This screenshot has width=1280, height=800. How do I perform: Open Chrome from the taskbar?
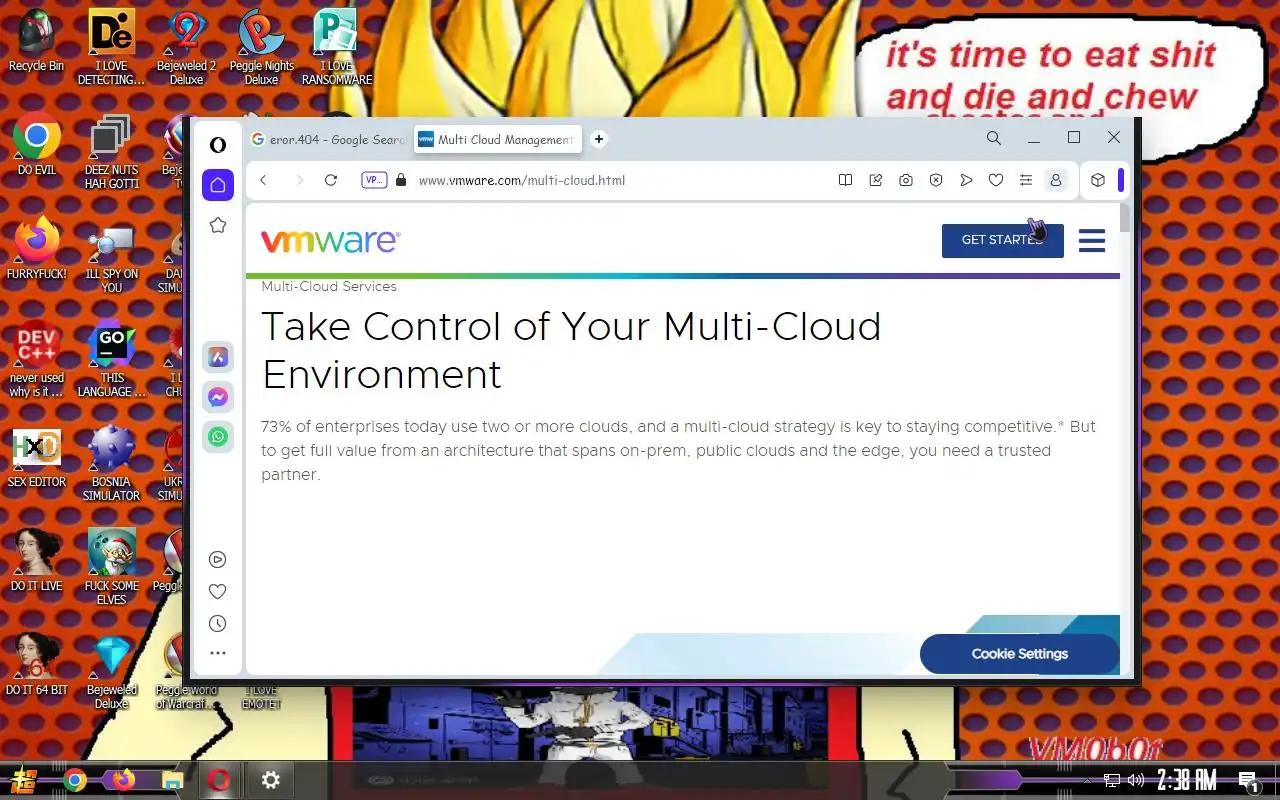pos(75,781)
